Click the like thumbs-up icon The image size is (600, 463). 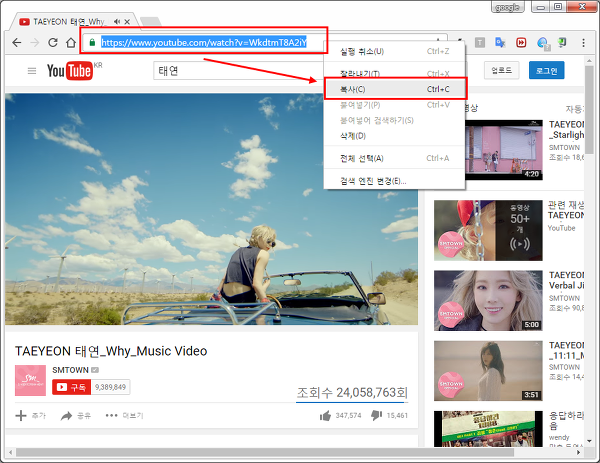(325, 416)
